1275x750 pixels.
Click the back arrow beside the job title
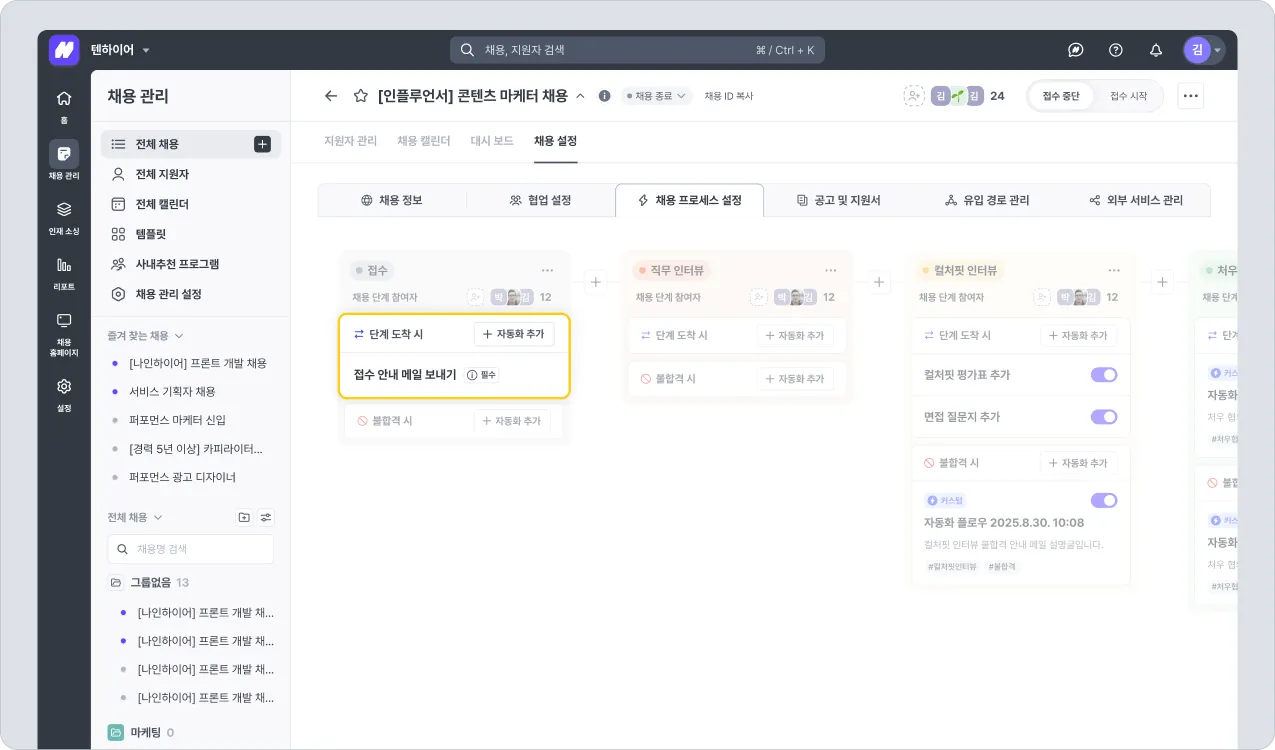[331, 96]
